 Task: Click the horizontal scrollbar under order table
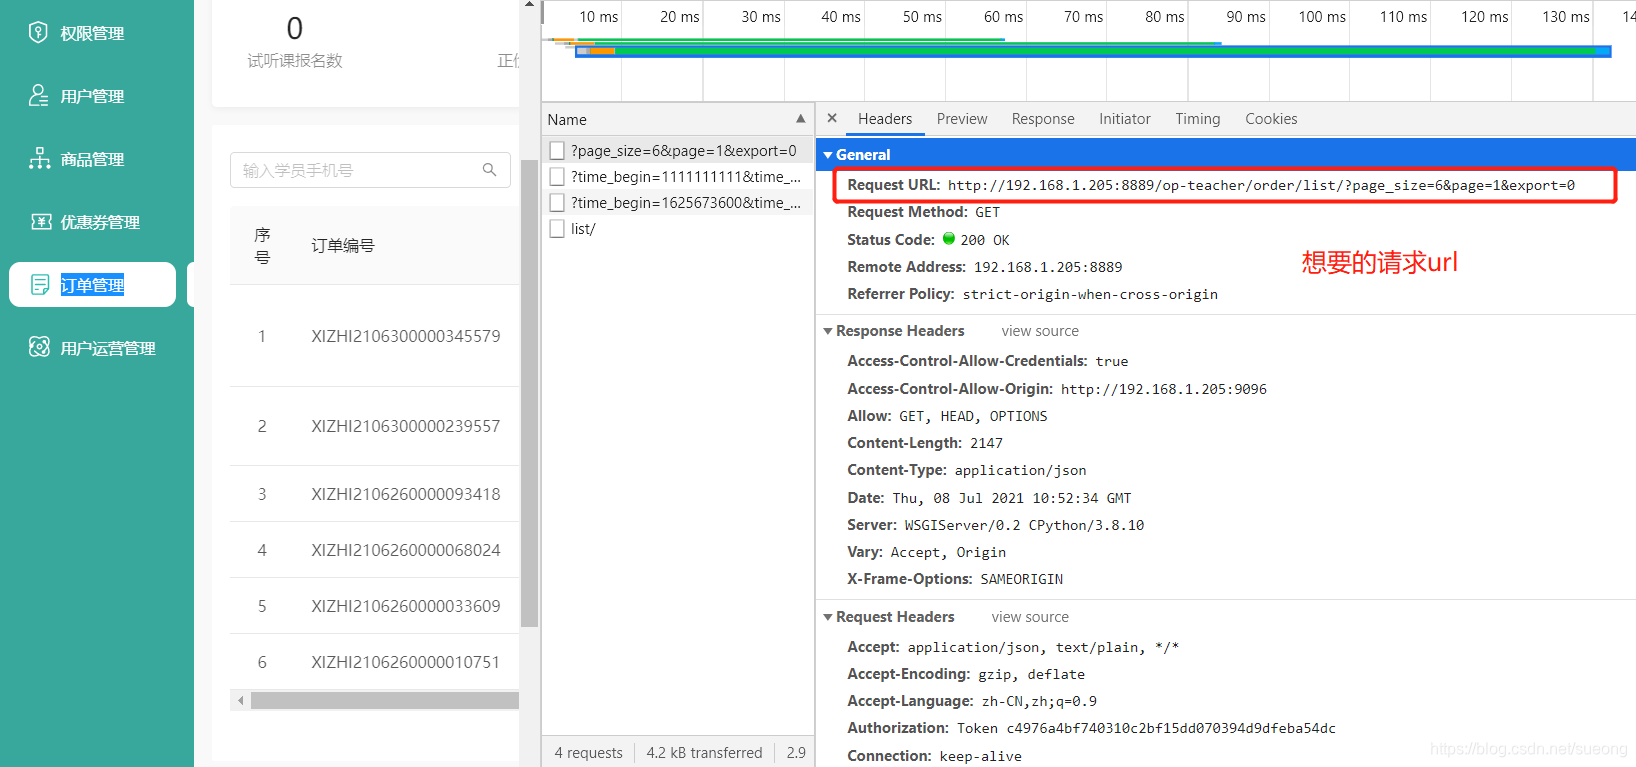point(384,701)
